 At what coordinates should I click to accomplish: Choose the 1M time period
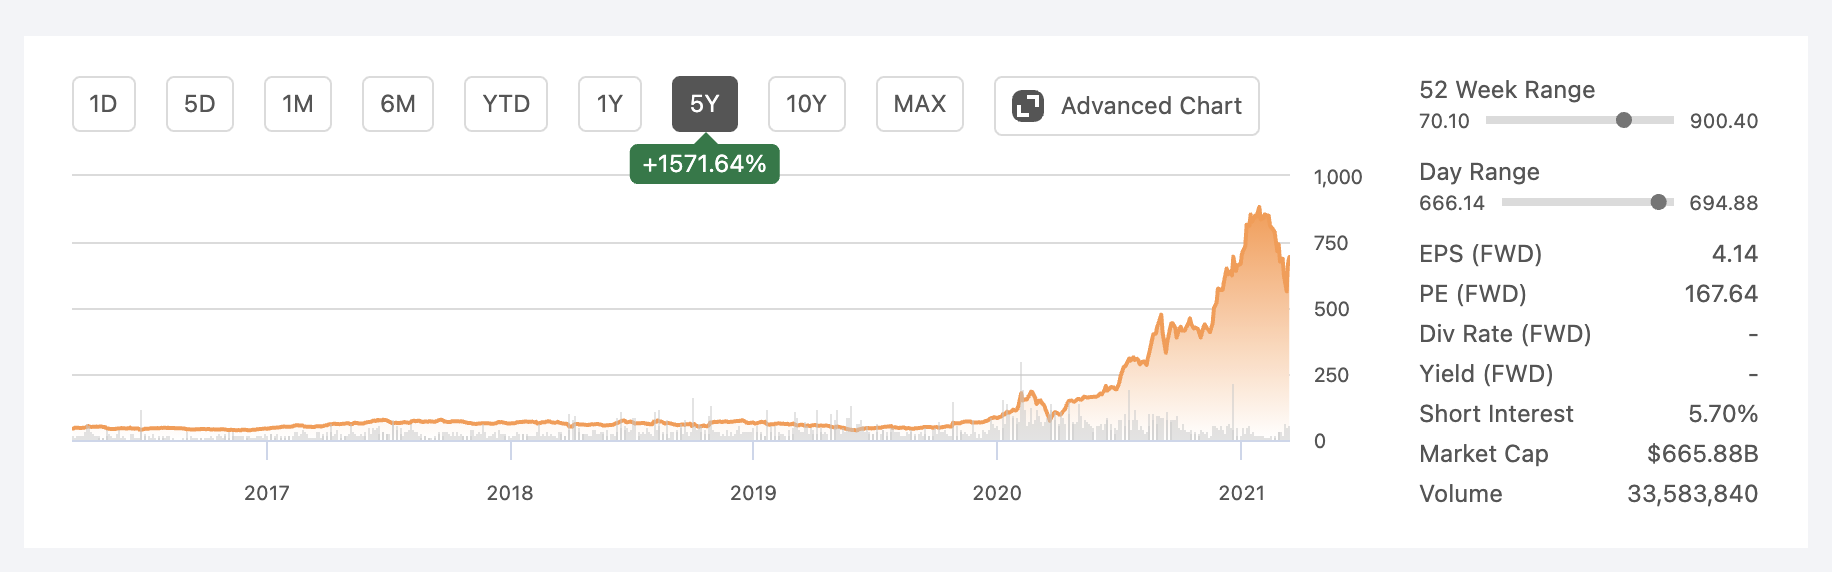[x=298, y=104]
